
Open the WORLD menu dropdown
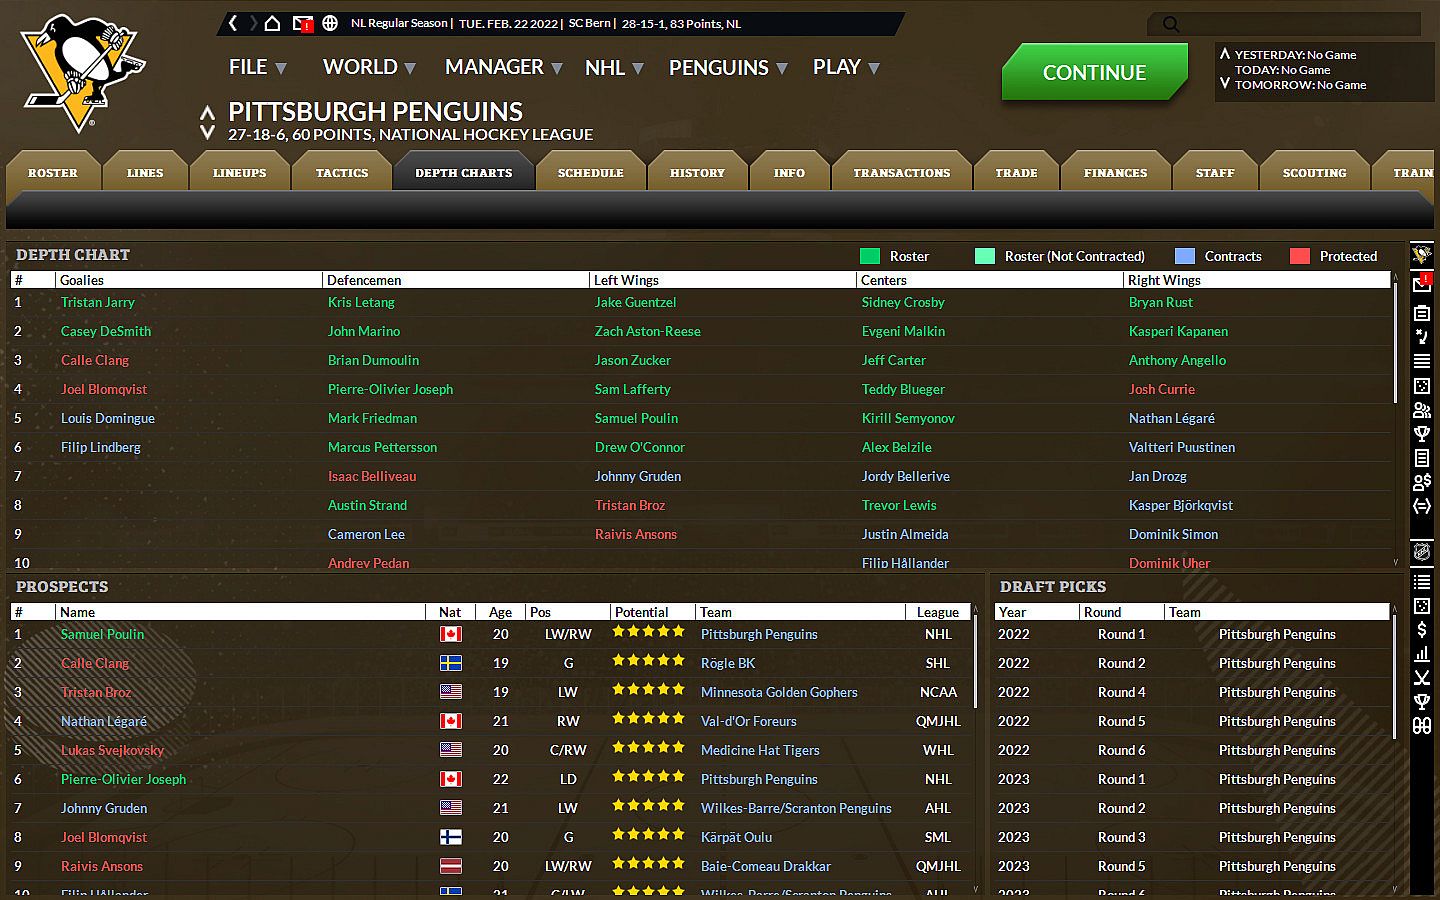click(x=369, y=67)
